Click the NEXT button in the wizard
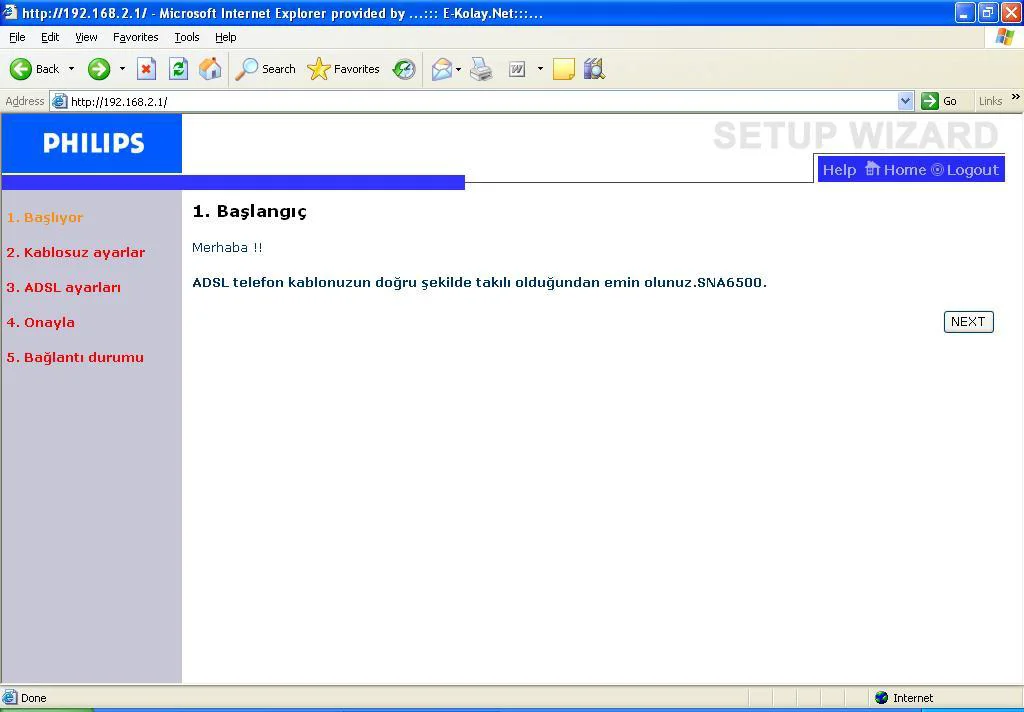The height and width of the screenshot is (712, 1024). 968,321
